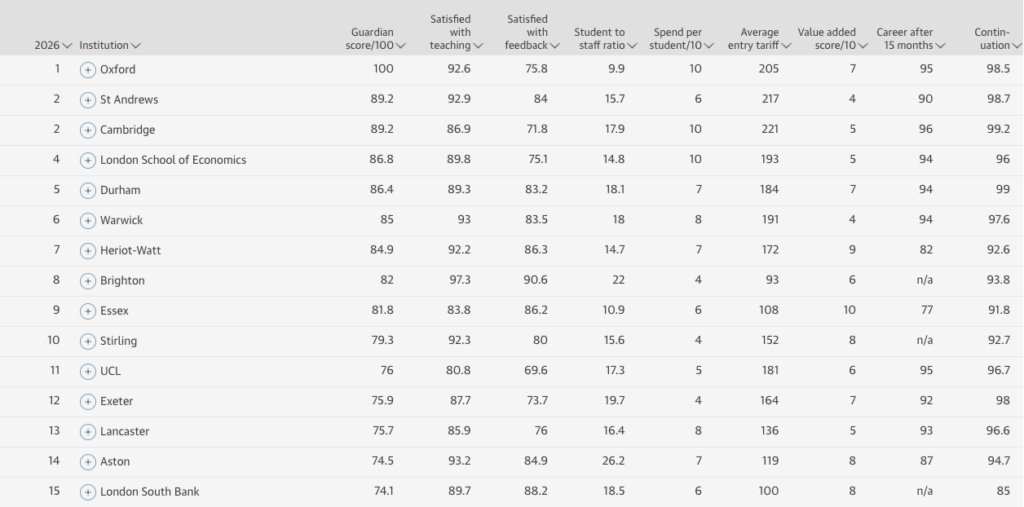Viewport: 1024px width, 507px height.
Task: Expand the Brighton row plus icon
Action: click(88, 281)
